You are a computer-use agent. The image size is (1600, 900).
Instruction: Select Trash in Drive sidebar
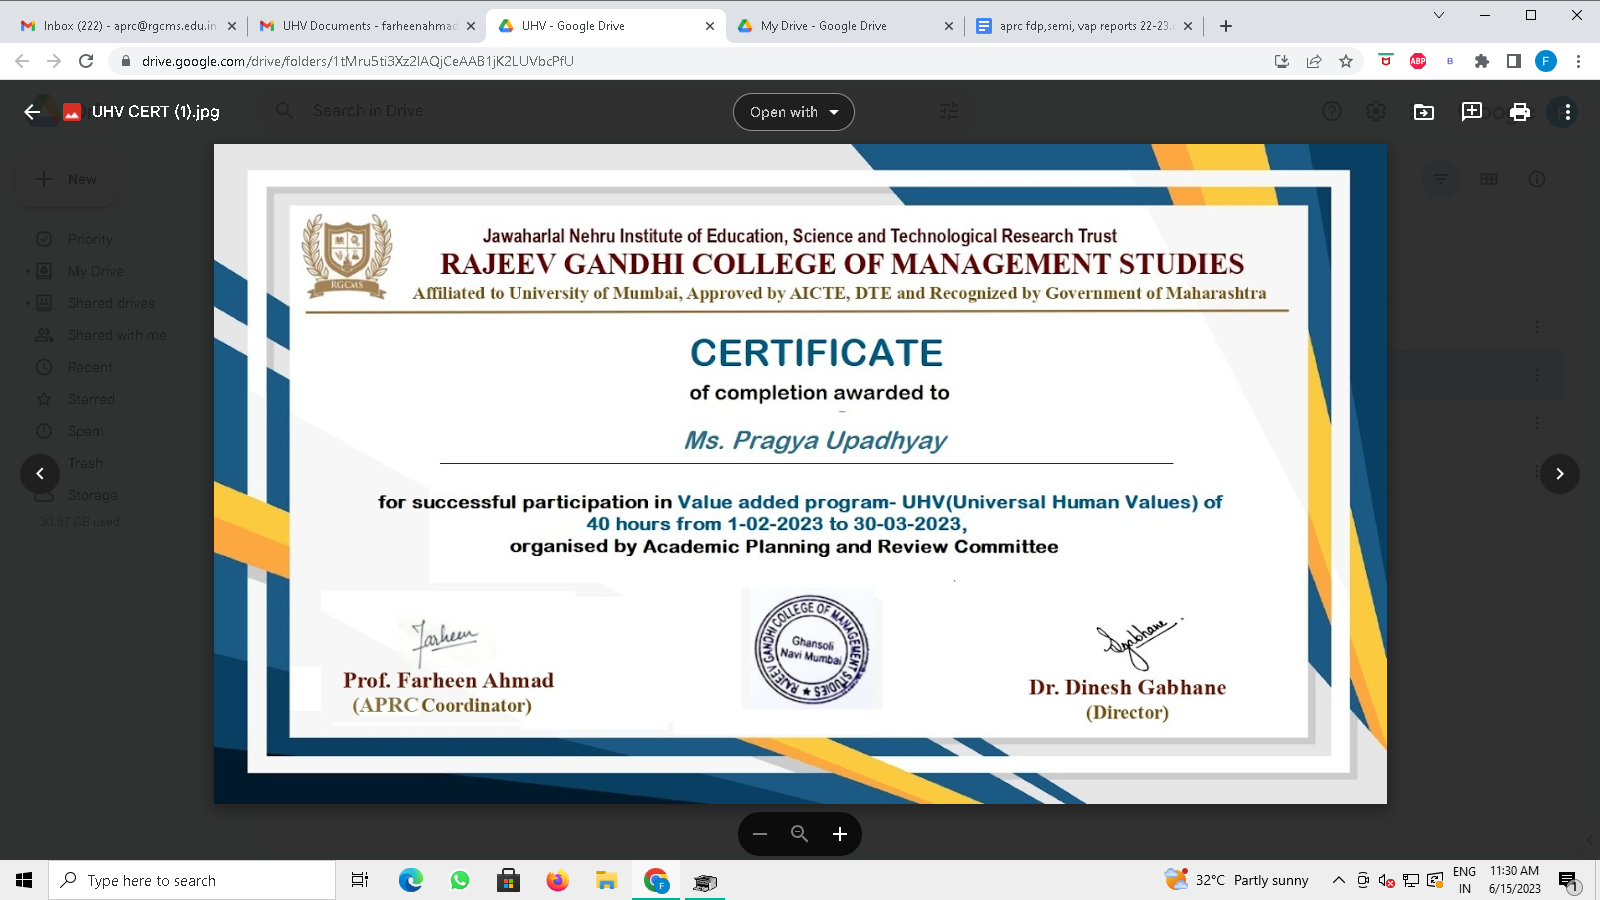pos(85,463)
